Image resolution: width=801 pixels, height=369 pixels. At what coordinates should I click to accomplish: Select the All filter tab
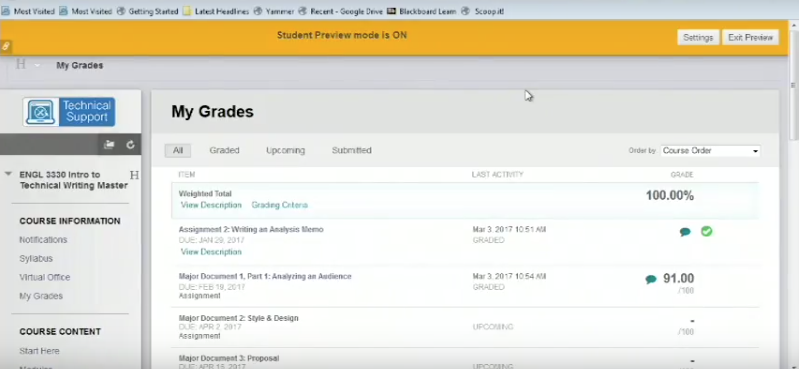pos(178,150)
